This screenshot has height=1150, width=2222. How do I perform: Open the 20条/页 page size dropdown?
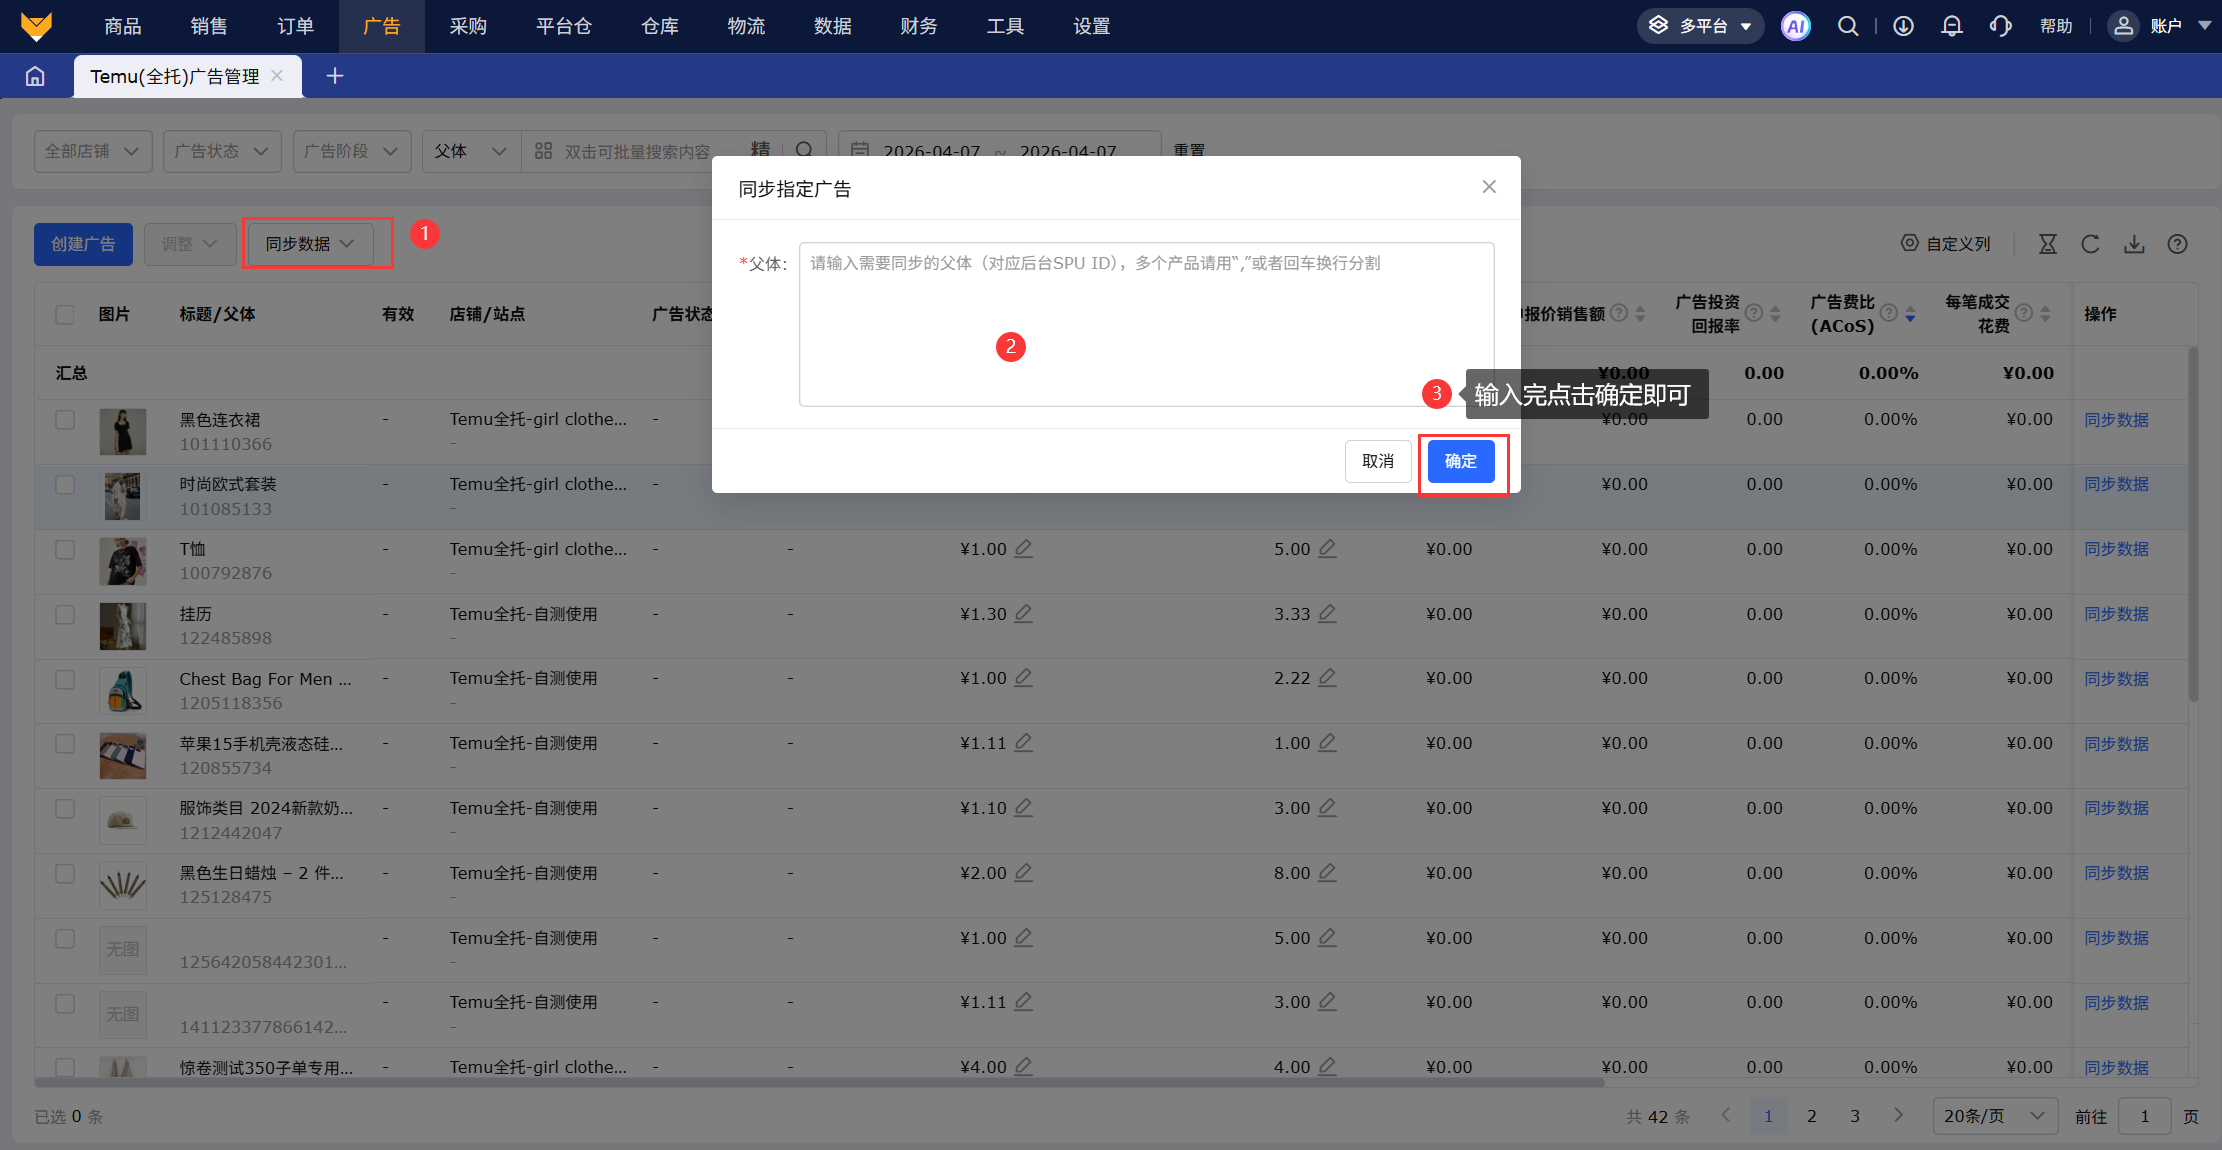(x=1993, y=1115)
